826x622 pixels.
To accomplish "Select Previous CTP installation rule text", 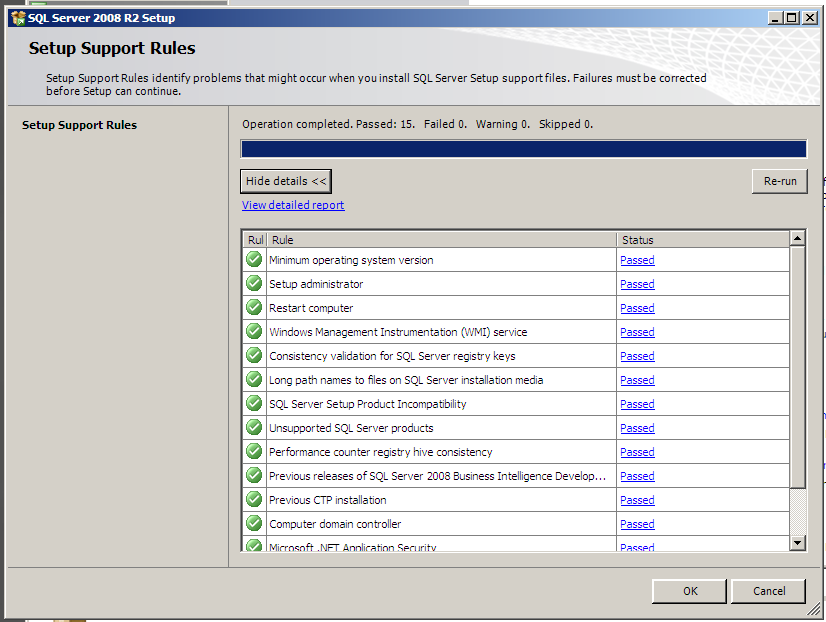I will pos(328,500).
